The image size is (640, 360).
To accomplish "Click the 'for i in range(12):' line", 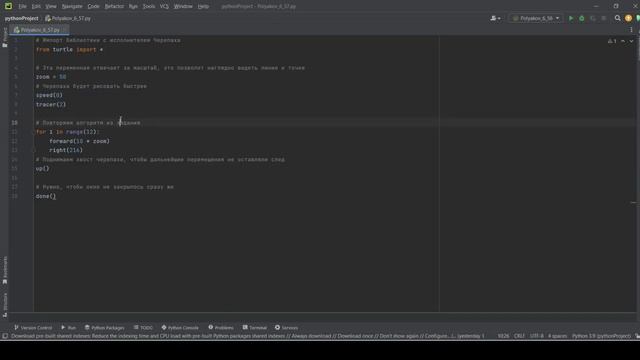I will [x=68, y=132].
